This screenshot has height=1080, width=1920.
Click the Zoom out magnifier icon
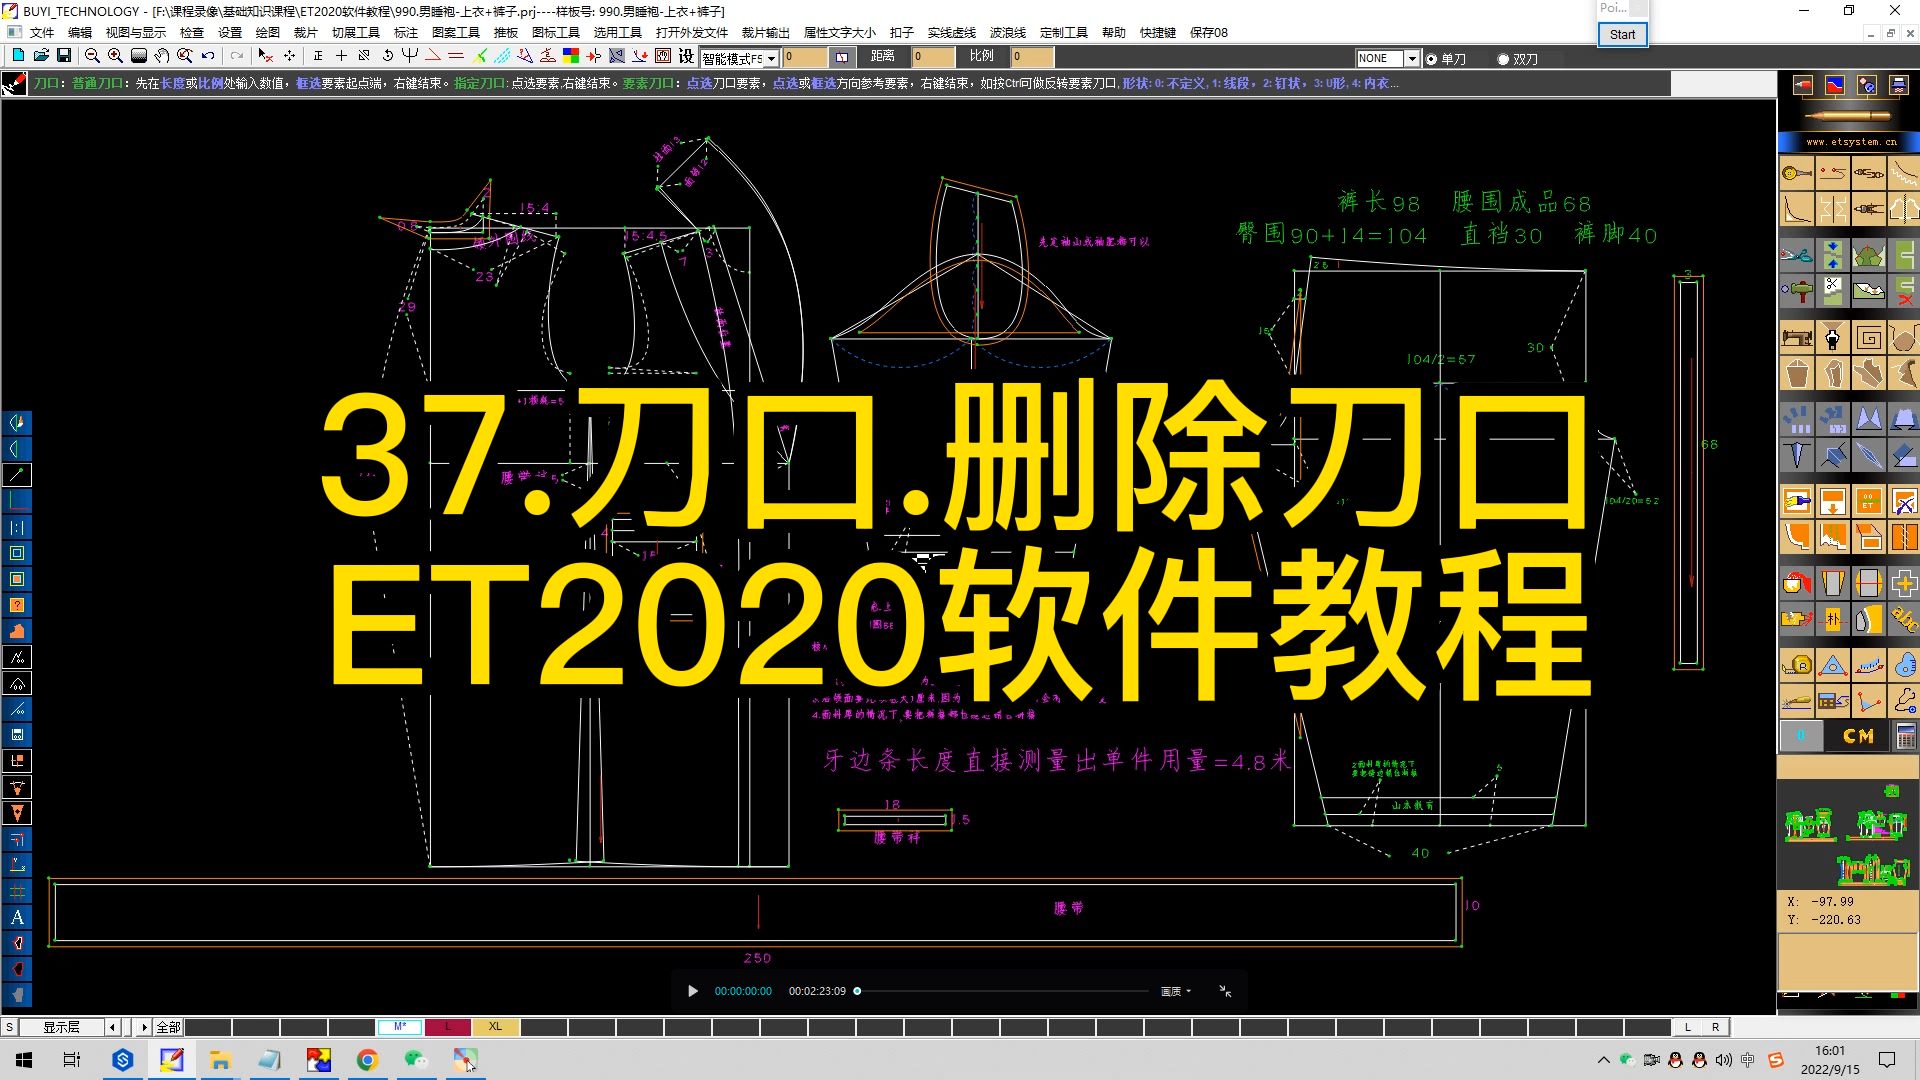(92, 56)
